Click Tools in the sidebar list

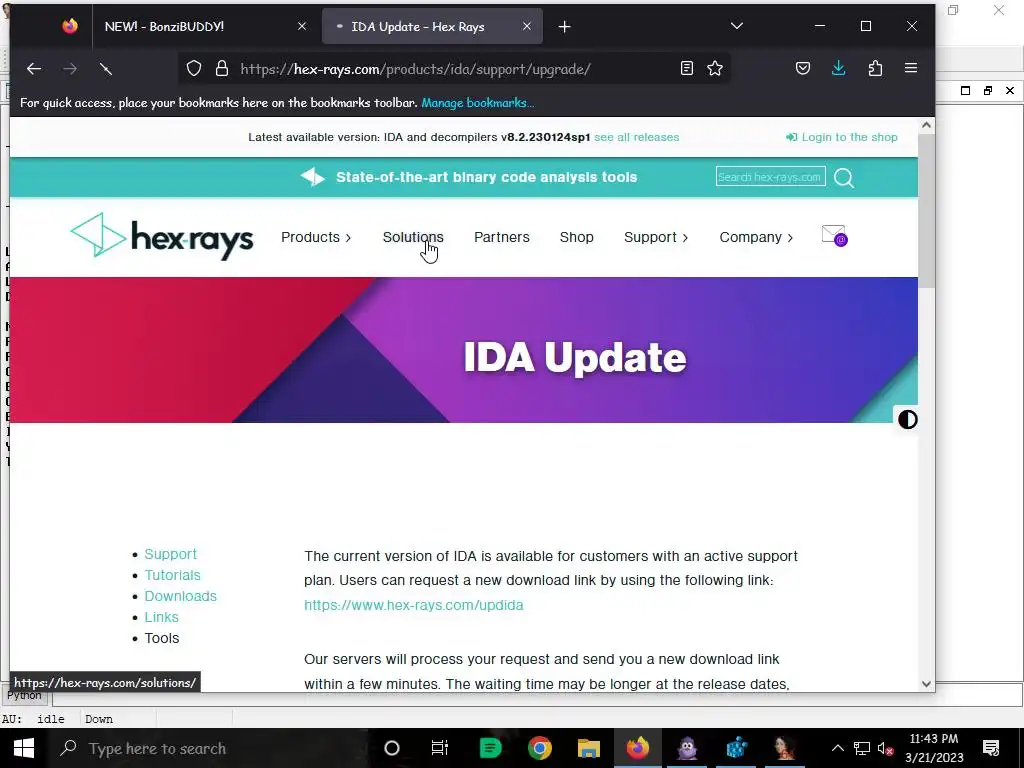pyautogui.click(x=161, y=638)
